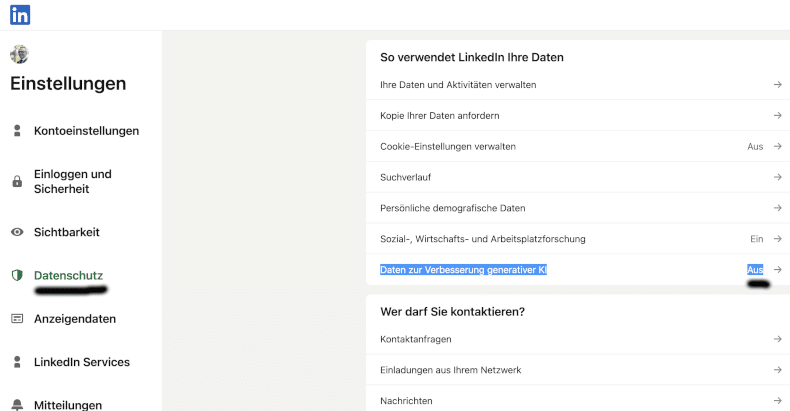Click the Ein status of Arbeitsplatzforschung

(757, 239)
